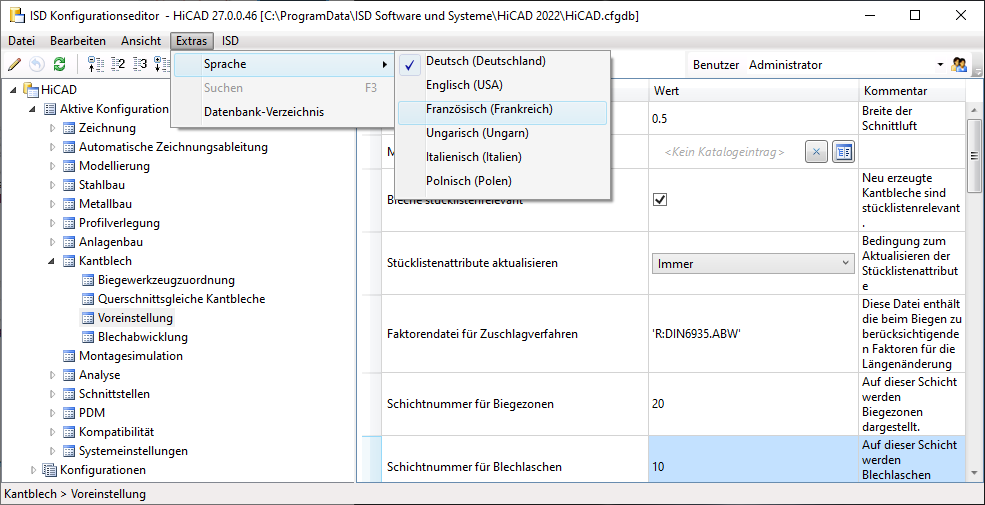Click the Wert column header
Screen dimensions: 985x505
[753, 91]
